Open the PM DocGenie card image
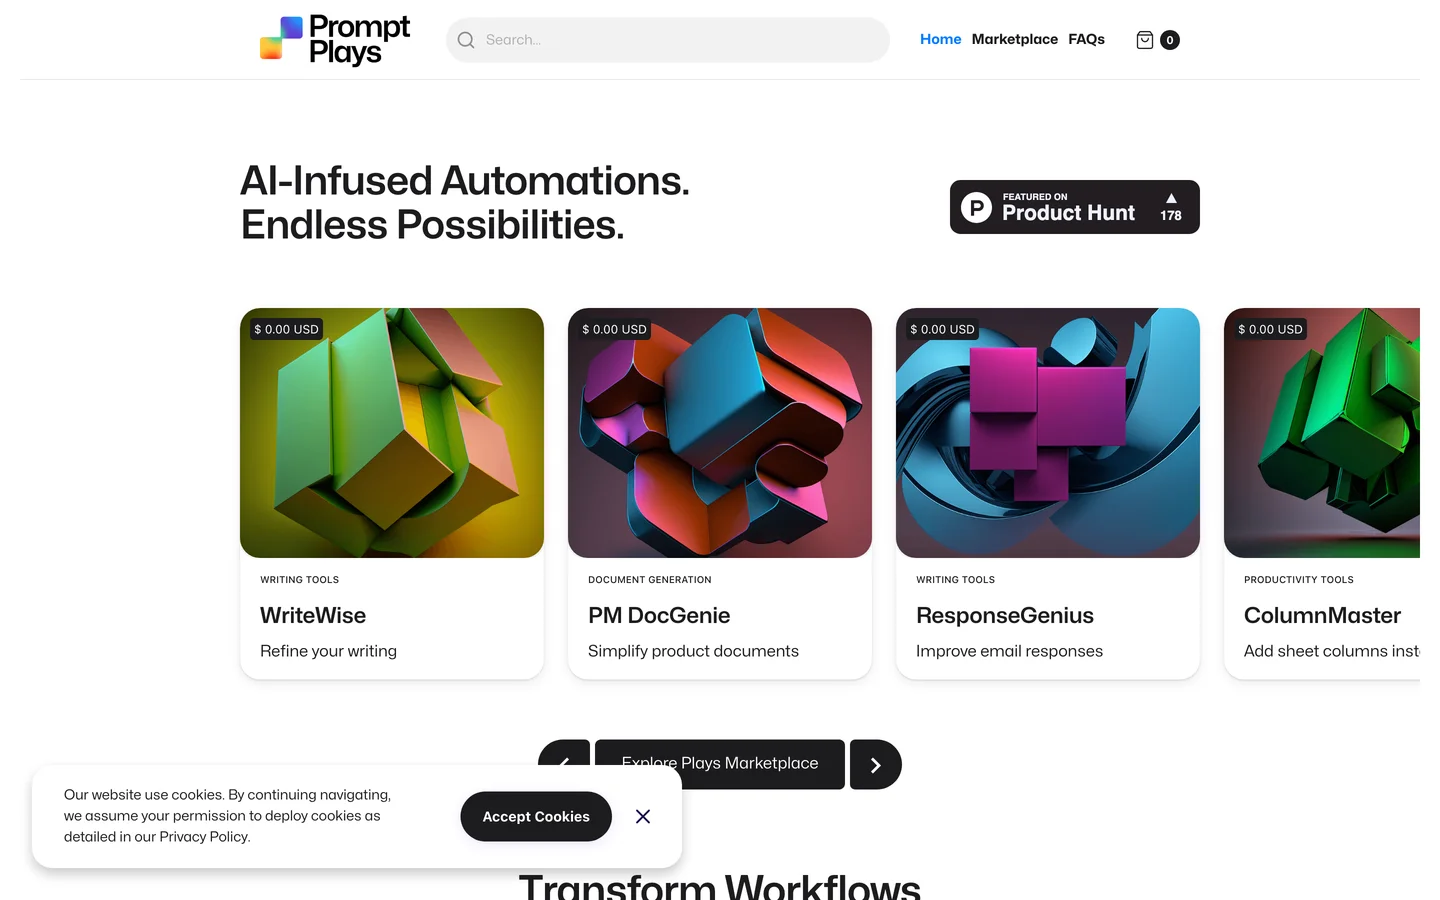 (x=720, y=433)
